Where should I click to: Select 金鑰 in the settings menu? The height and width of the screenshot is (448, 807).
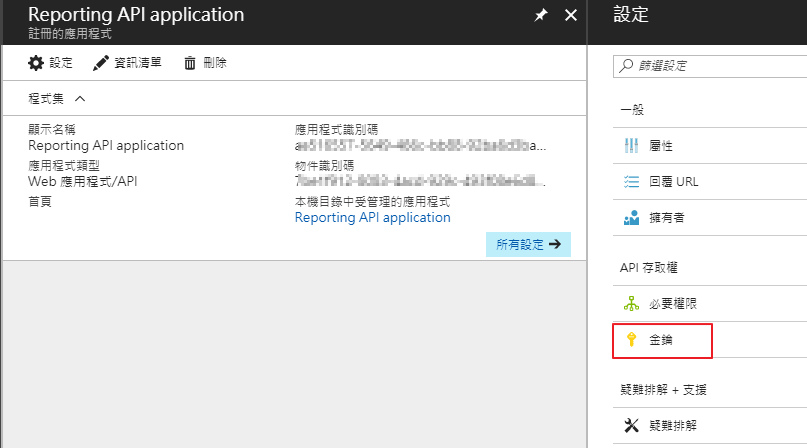pyautogui.click(x=661, y=340)
